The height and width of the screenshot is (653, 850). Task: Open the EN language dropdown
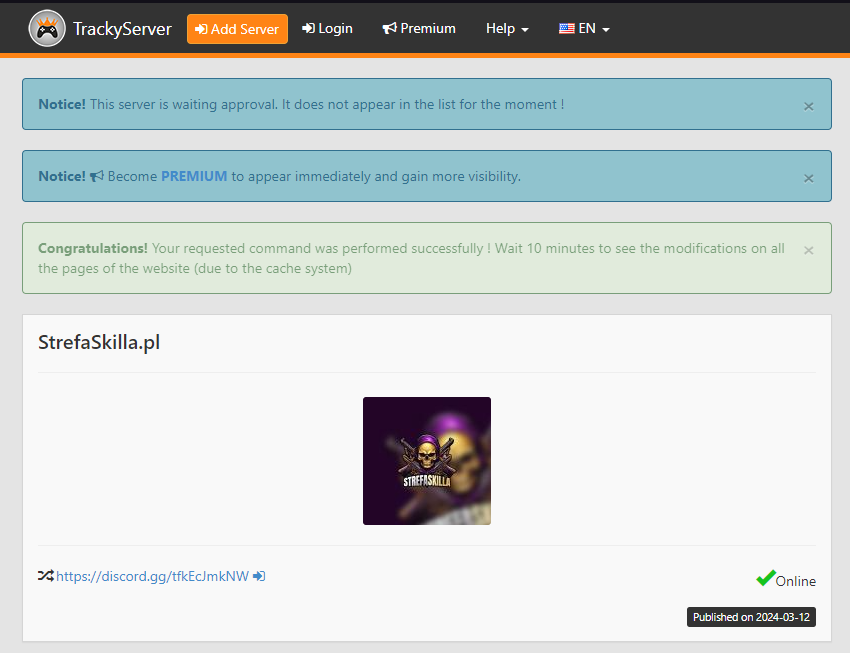coord(584,28)
